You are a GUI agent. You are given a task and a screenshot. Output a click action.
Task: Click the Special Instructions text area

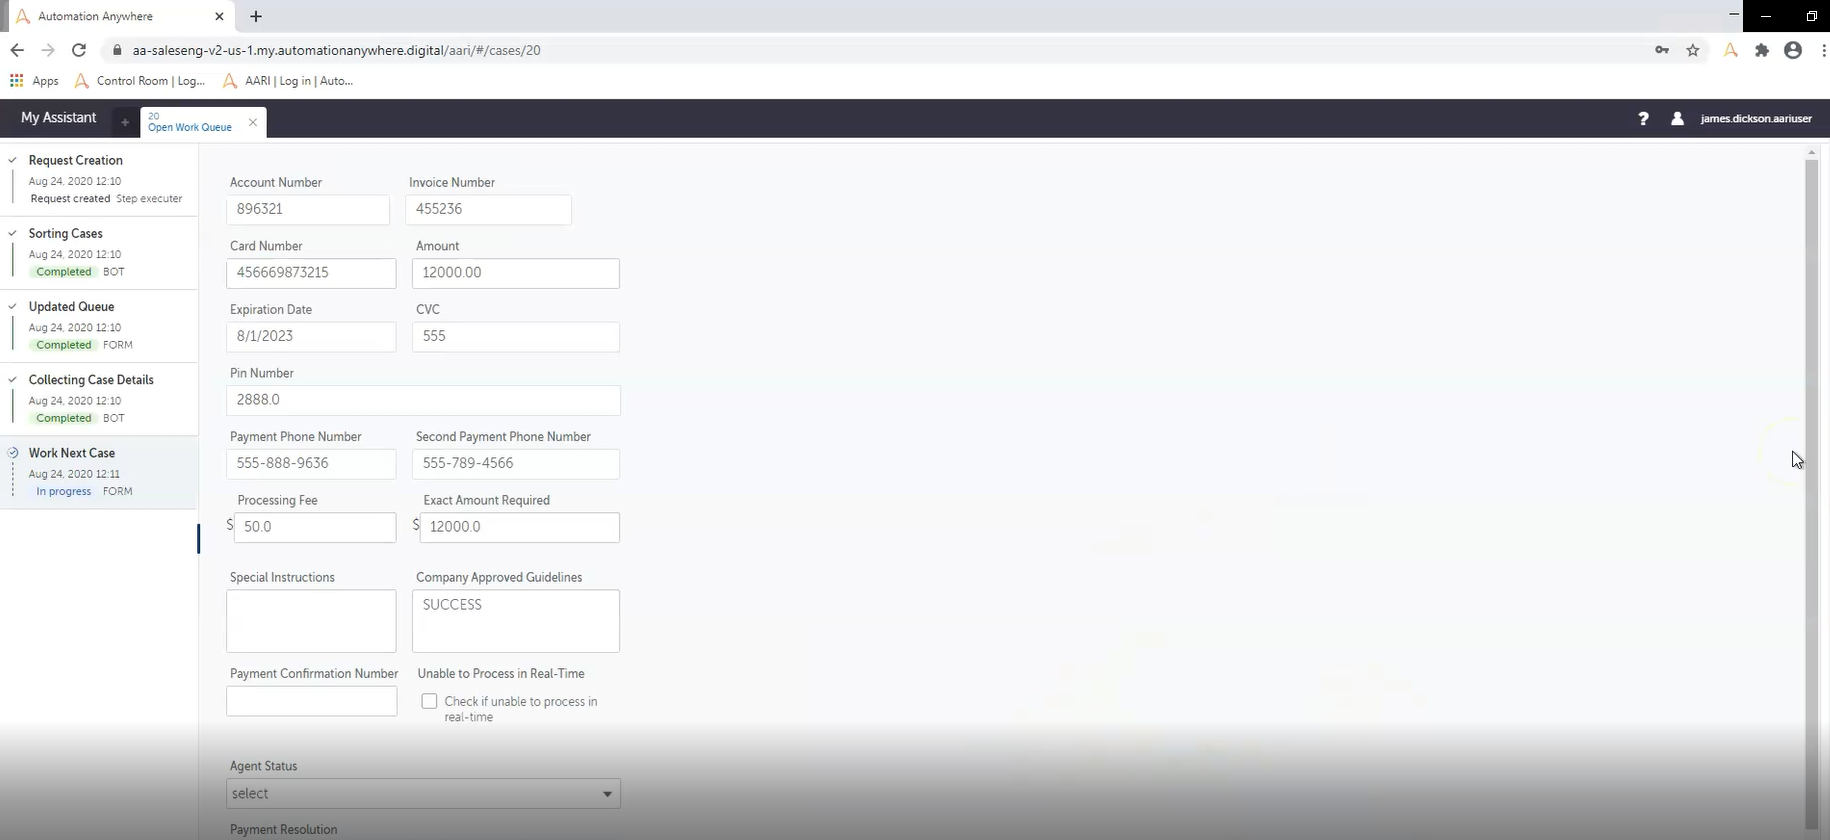311,621
